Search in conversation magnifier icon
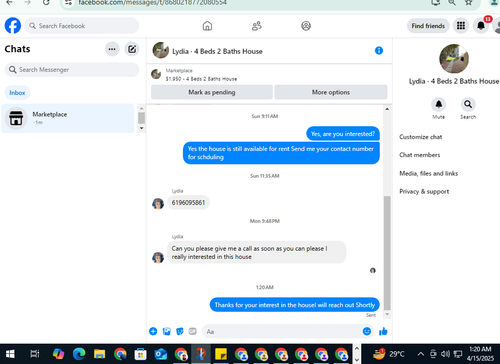Image resolution: width=500 pixels, height=364 pixels. pyautogui.click(x=468, y=104)
